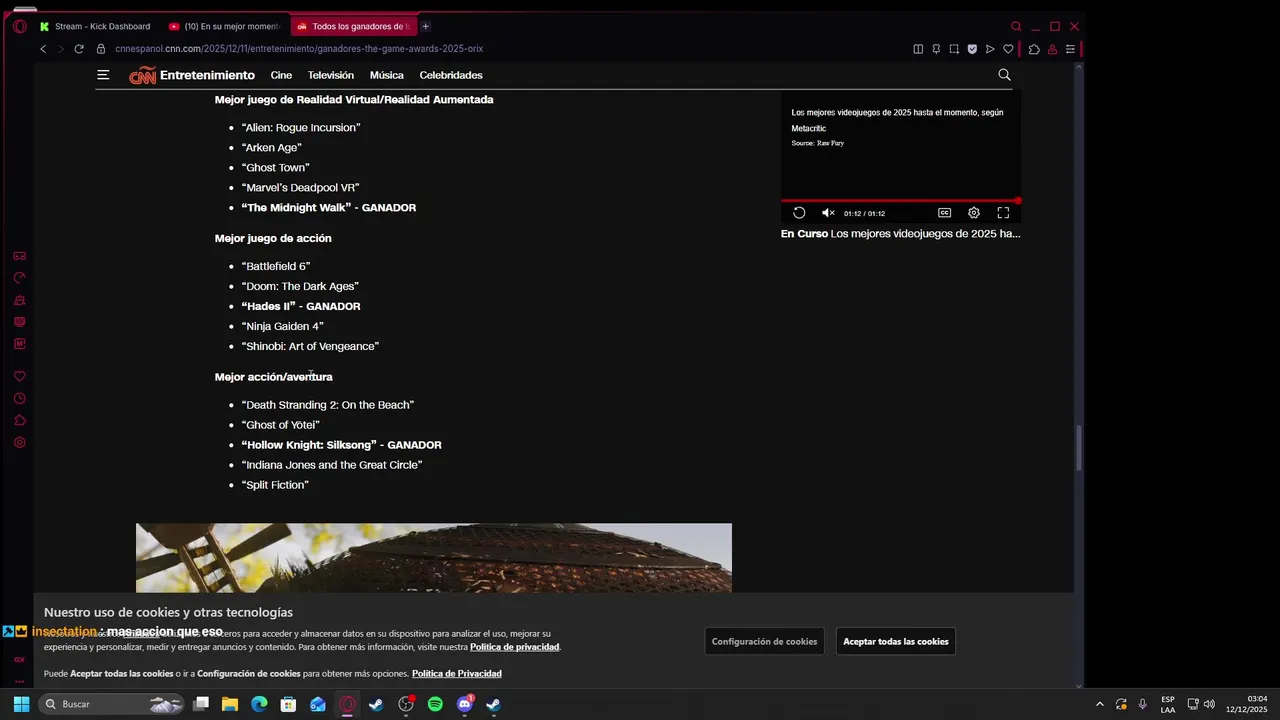Screen dimensions: 1280x720
Task: Toggle closed captions on the video
Action: [x=944, y=213]
